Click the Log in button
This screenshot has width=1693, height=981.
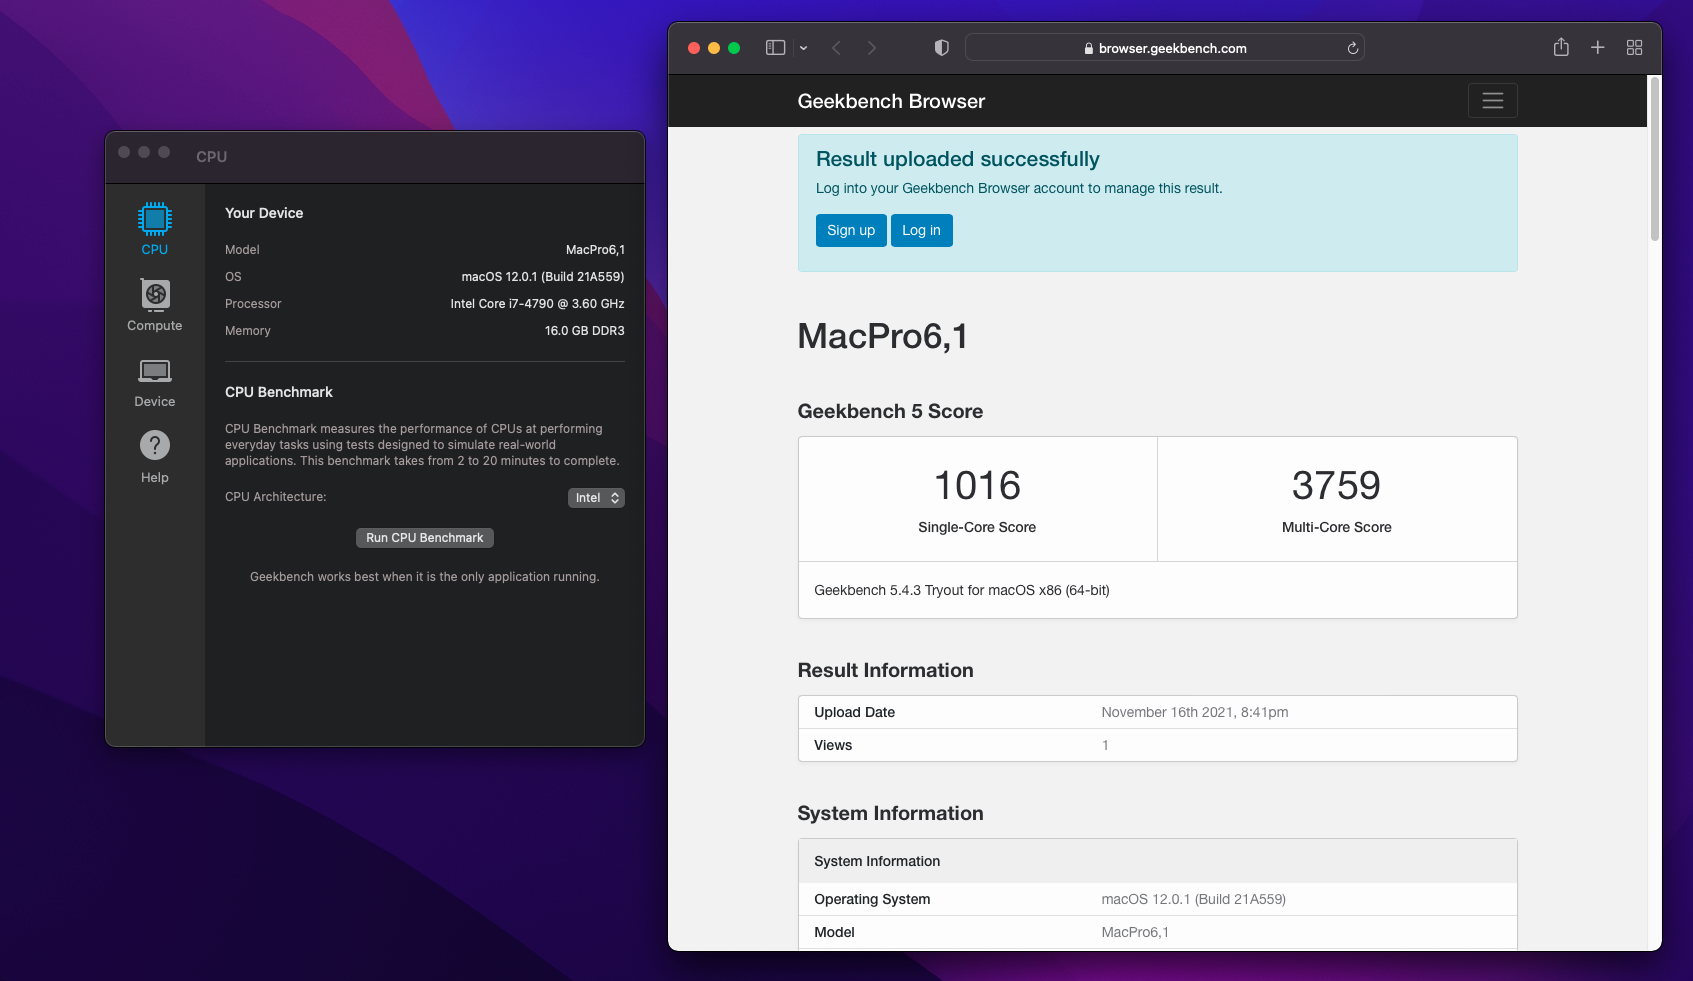pyautogui.click(x=921, y=230)
